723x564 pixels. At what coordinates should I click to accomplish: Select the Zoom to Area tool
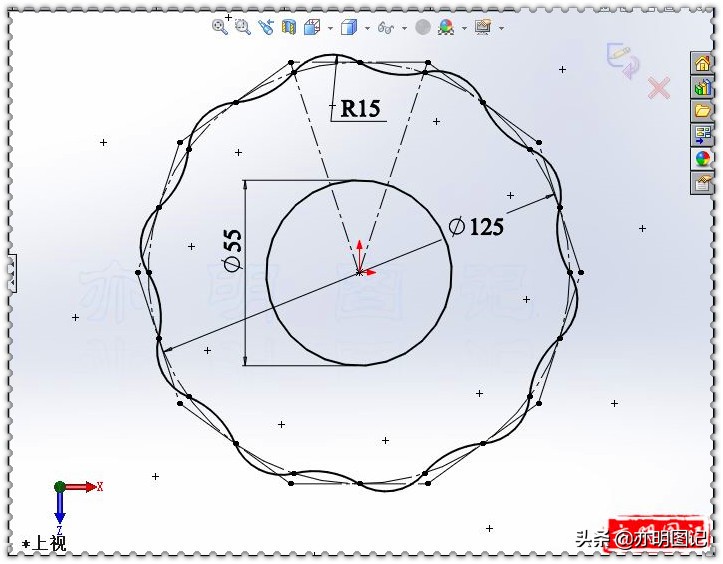click(x=242, y=28)
